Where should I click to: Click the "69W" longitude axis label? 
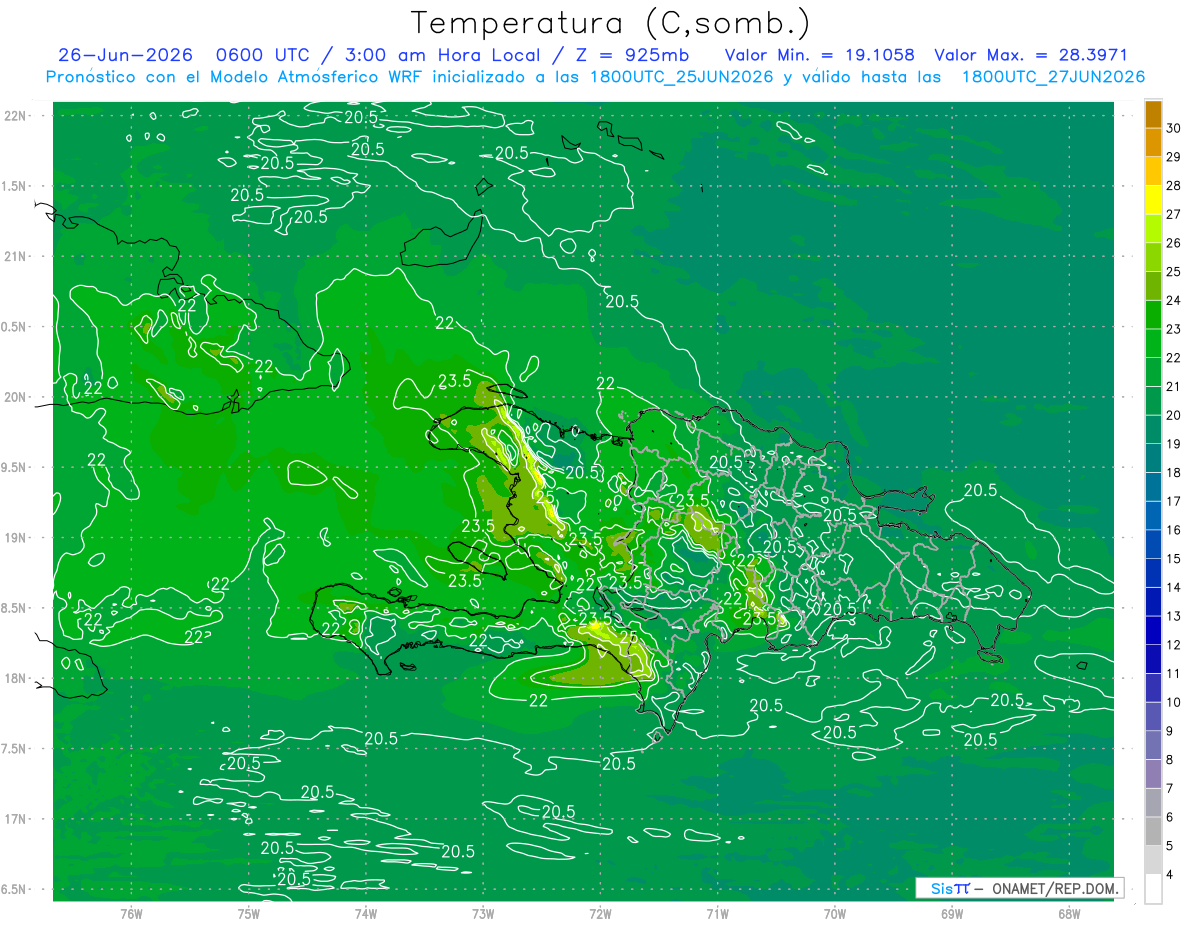[951, 913]
